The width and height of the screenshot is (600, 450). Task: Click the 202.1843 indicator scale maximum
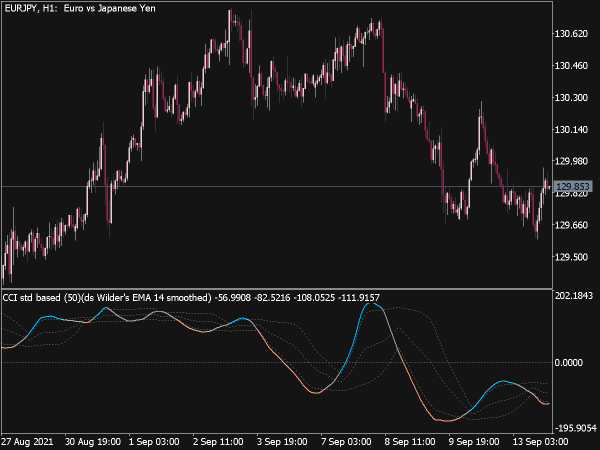(x=574, y=296)
